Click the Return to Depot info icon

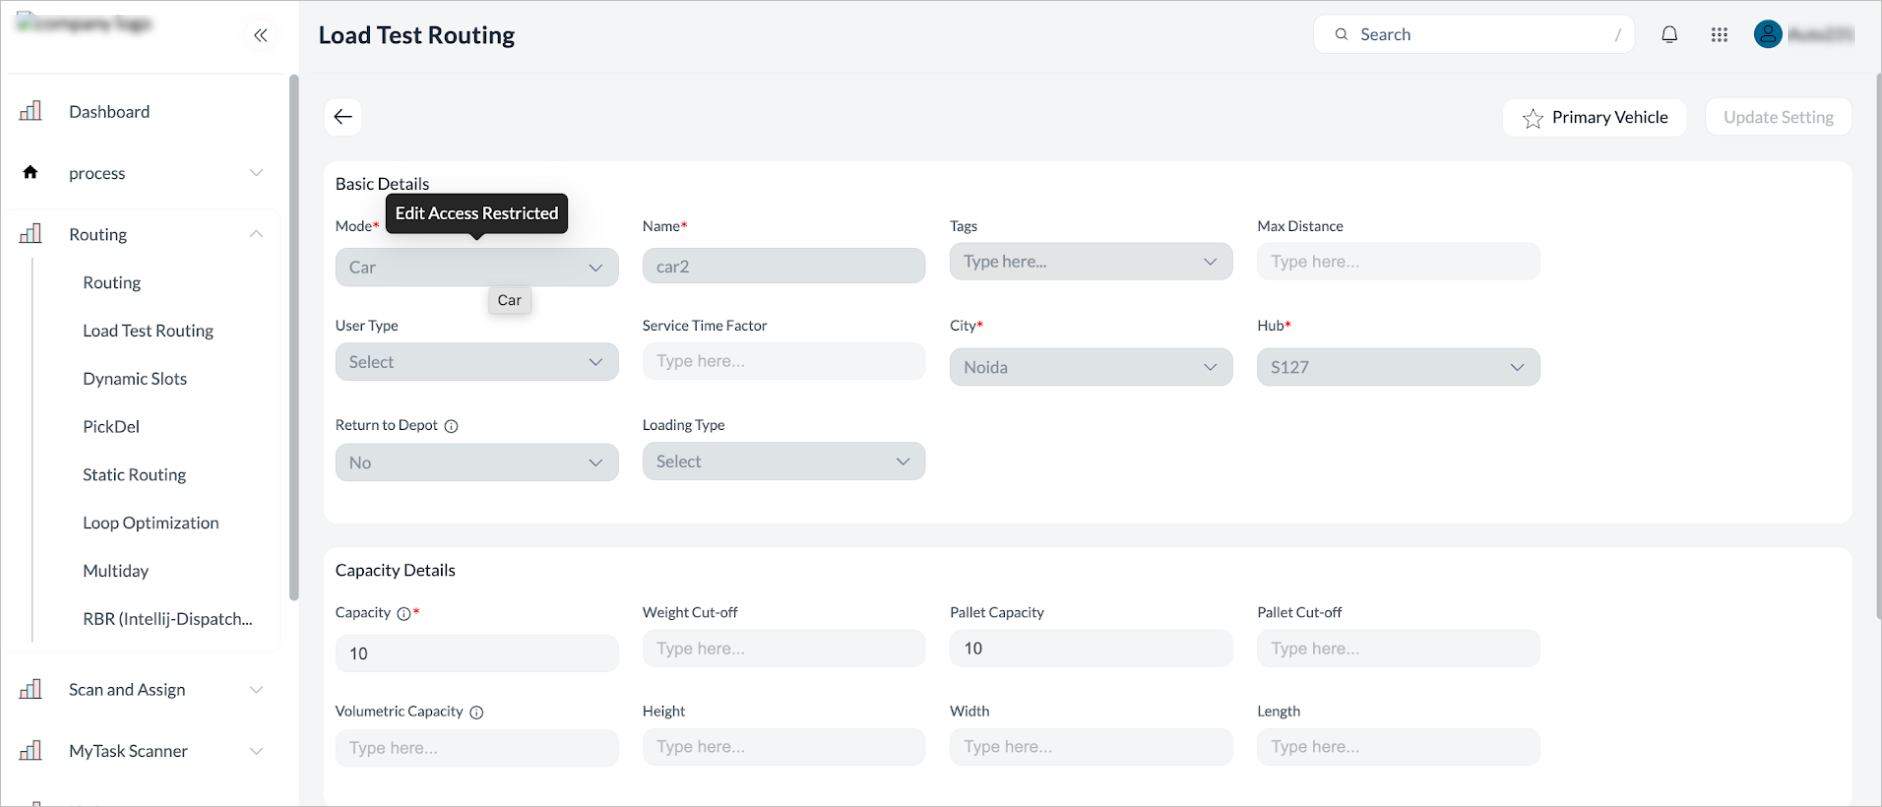click(451, 426)
